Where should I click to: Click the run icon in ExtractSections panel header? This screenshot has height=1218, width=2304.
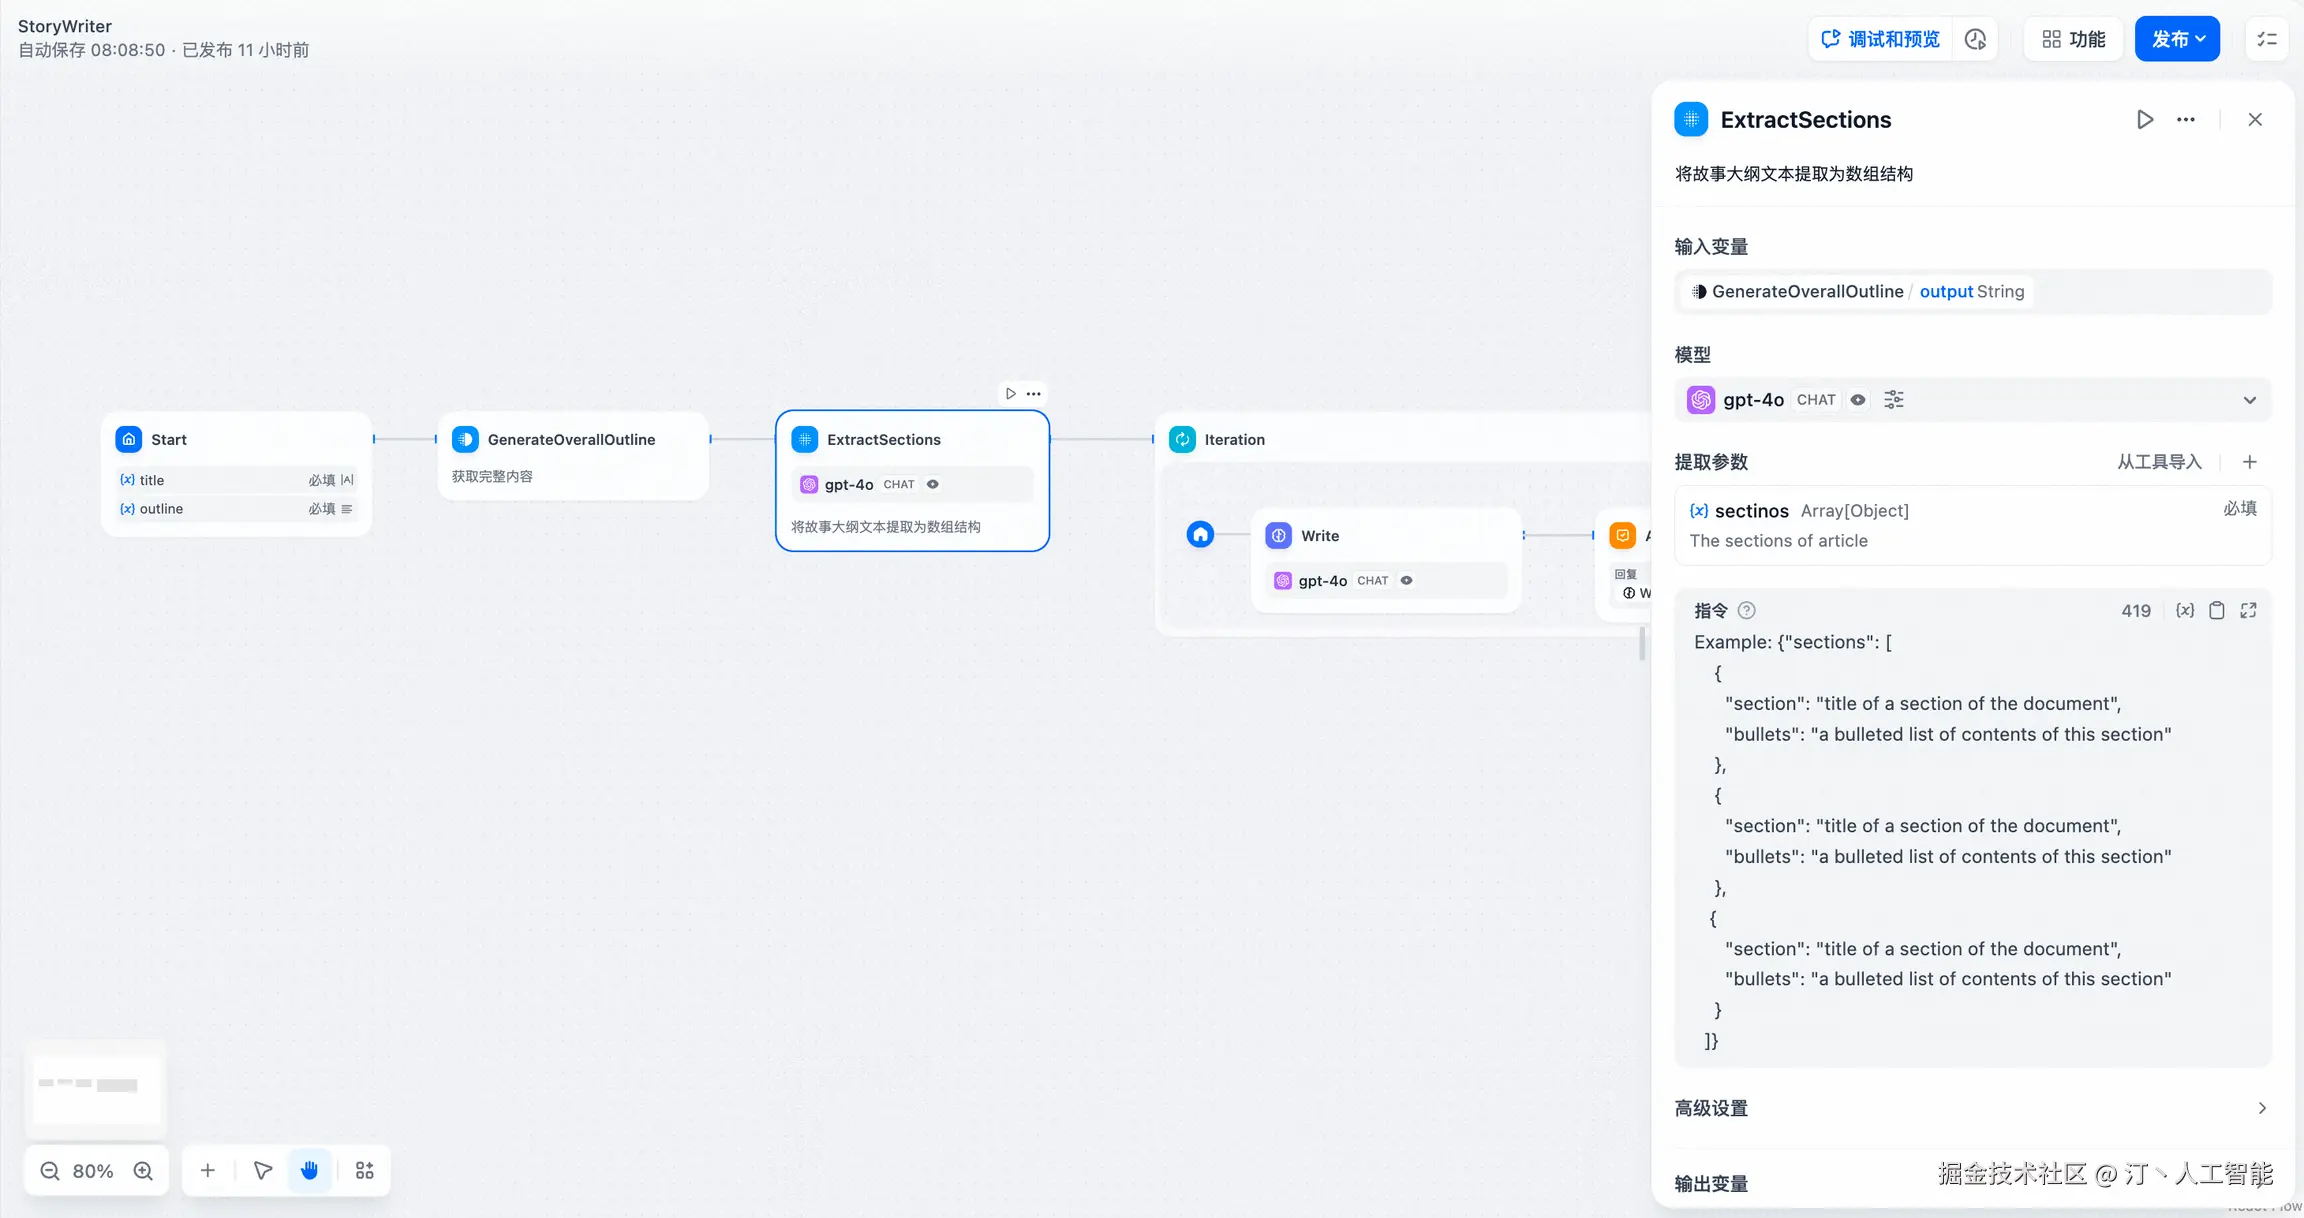click(2144, 119)
